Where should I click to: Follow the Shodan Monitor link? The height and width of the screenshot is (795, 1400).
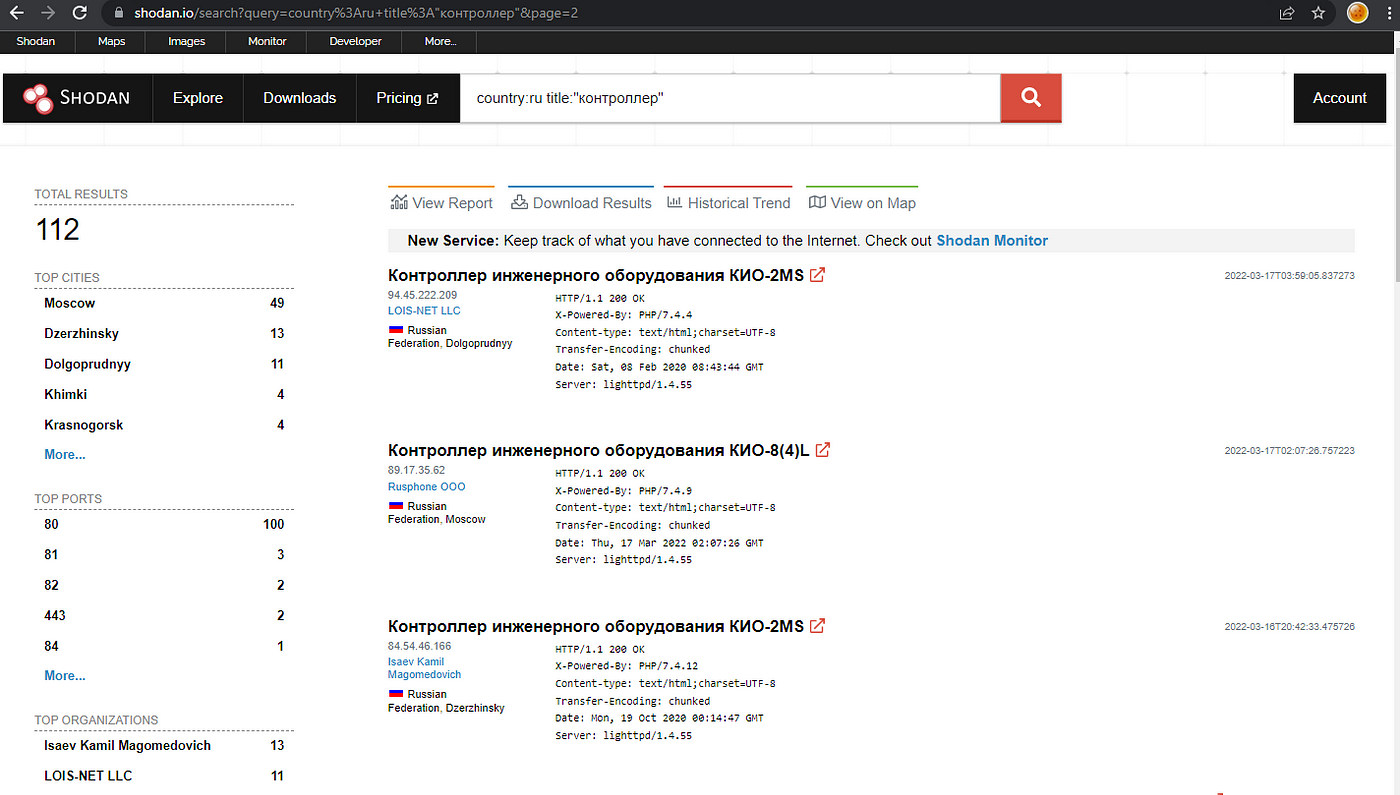(992, 241)
